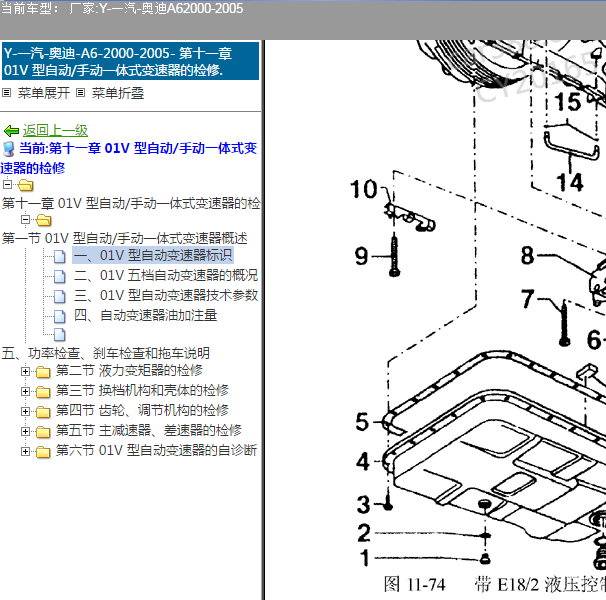
Task: Open 二、01V 五档自动变速器的概况
Action: (166, 275)
